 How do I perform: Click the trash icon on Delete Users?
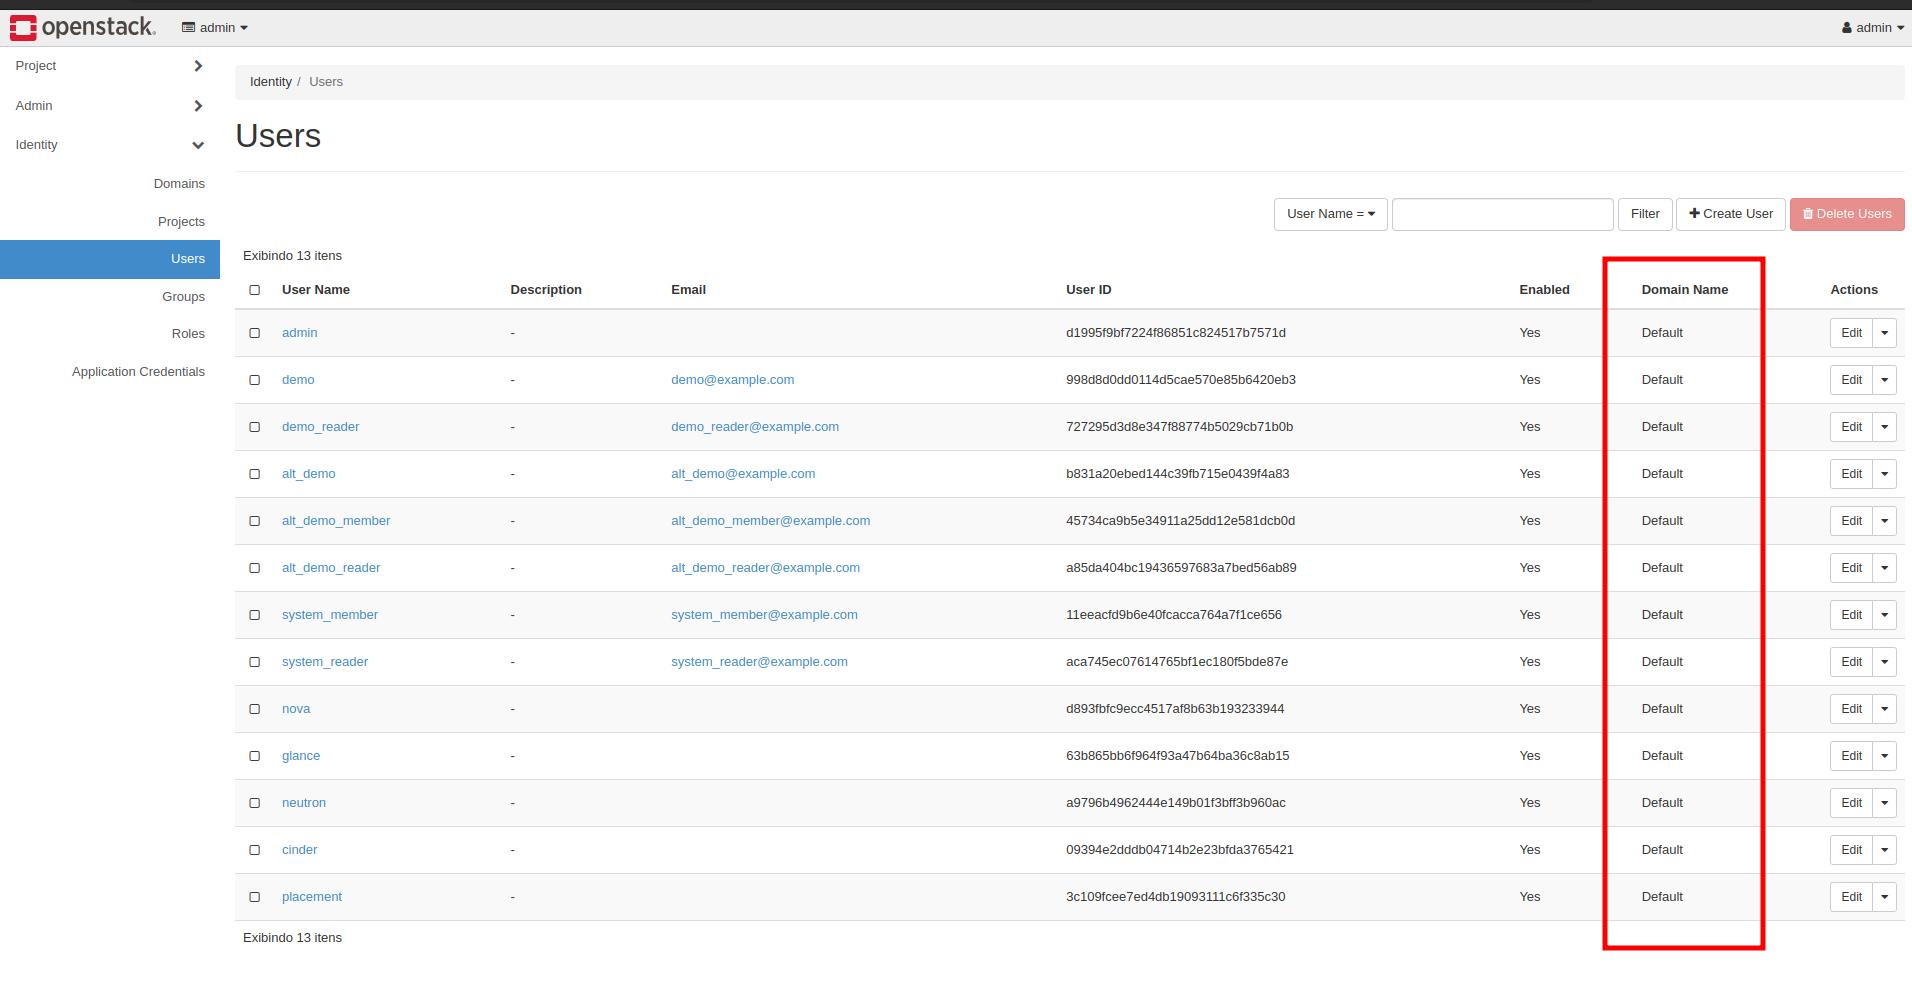(1808, 214)
